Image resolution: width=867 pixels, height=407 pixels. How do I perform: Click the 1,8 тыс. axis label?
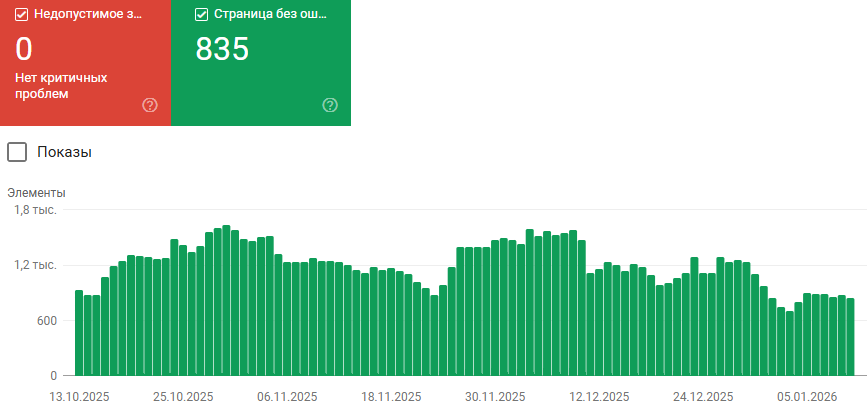pos(35,210)
